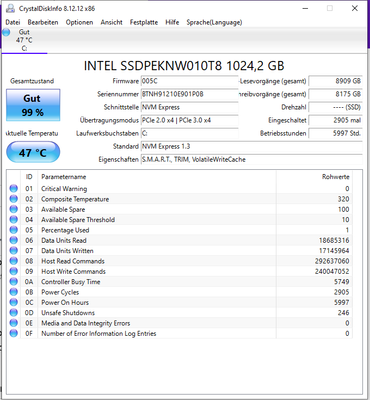Click the Eigenschaften field with S.M.A.R.T., TRIM
The width and height of the screenshot is (370, 400).
tap(252, 159)
